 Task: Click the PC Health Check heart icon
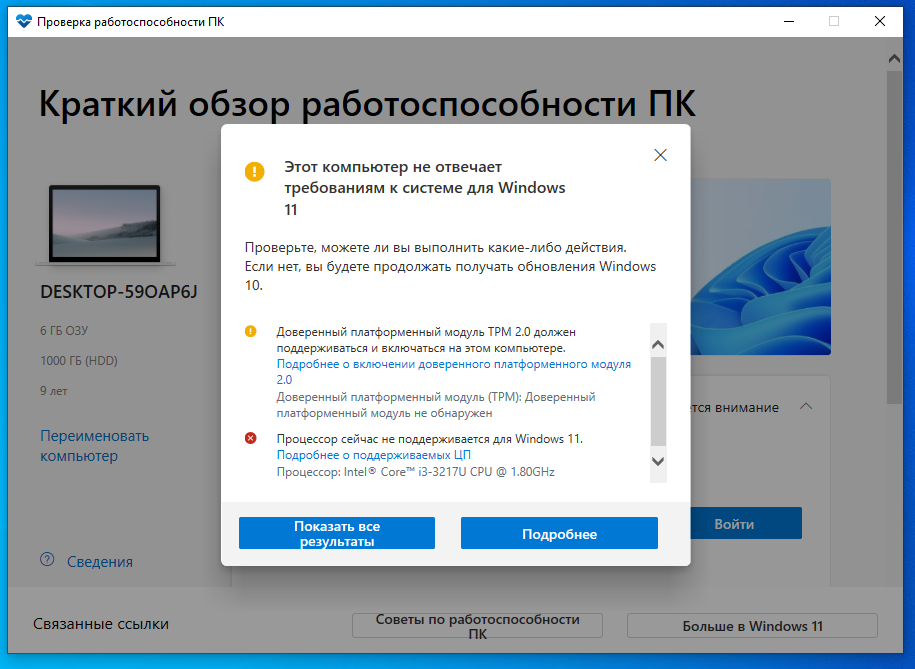pyautogui.click(x=23, y=22)
